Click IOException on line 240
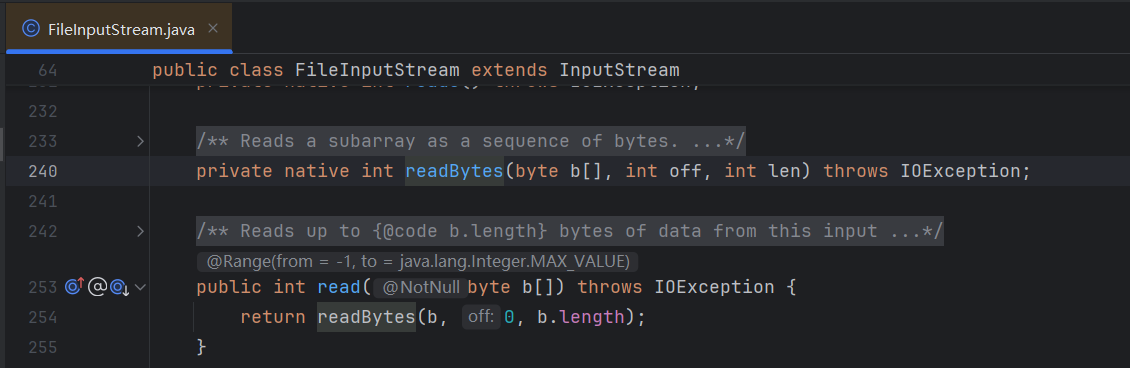 coord(960,171)
